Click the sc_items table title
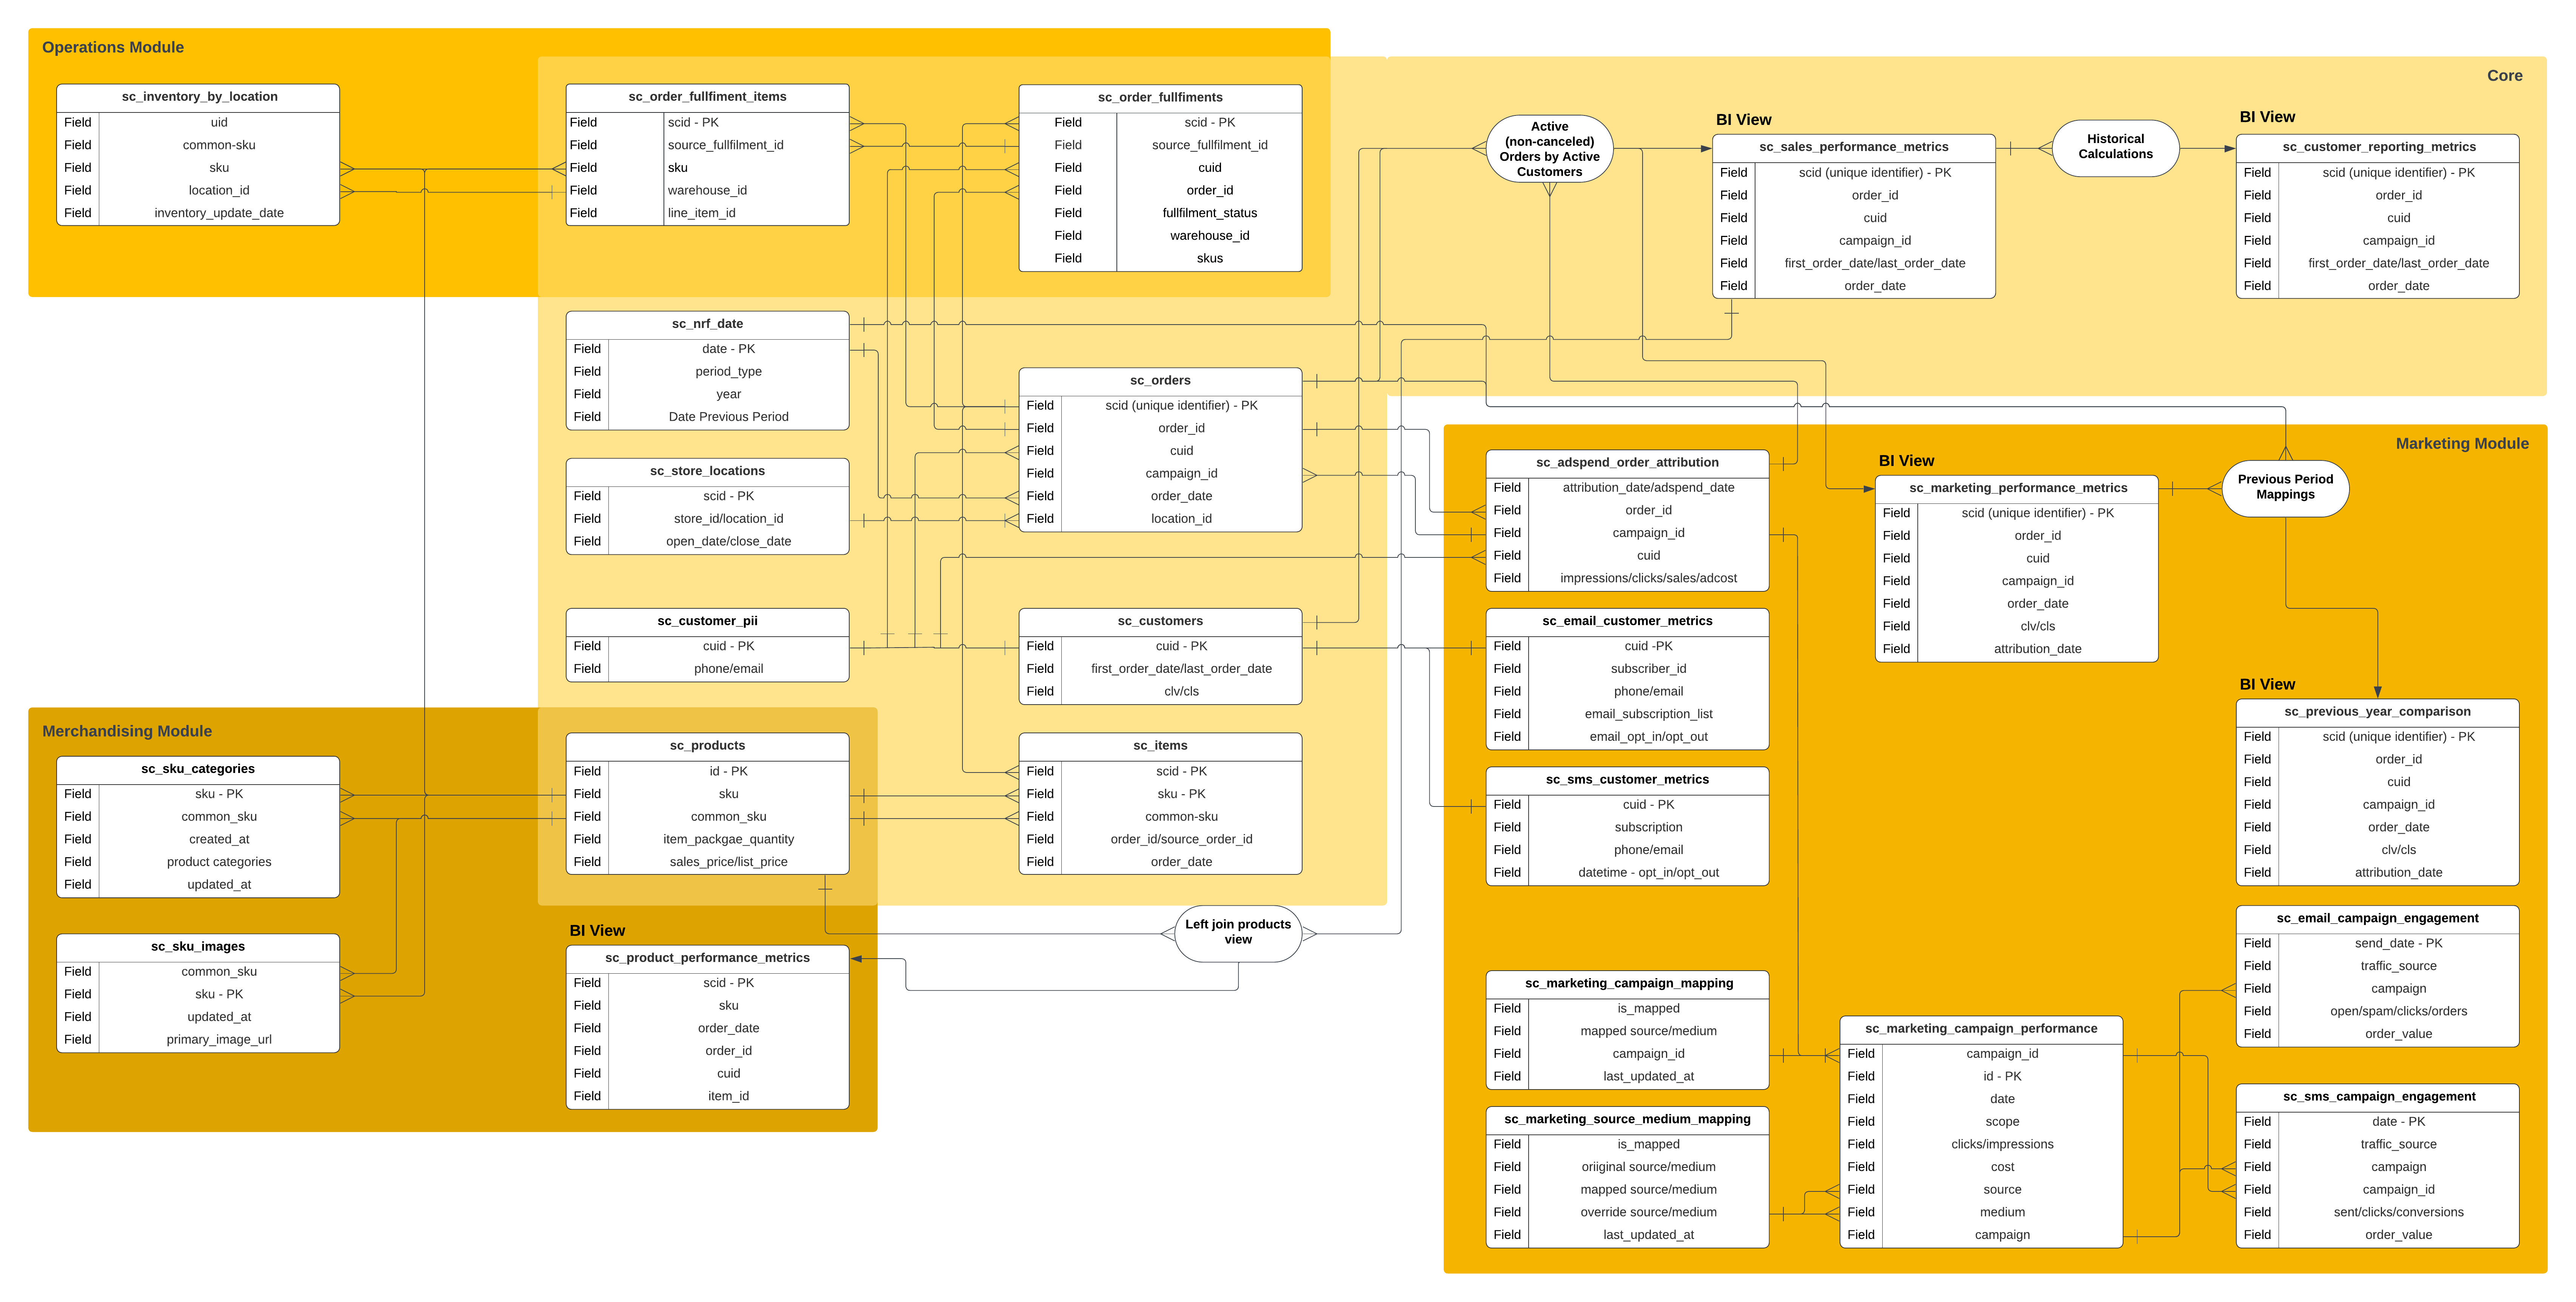This screenshot has width=2576, height=1302. coord(1160,746)
